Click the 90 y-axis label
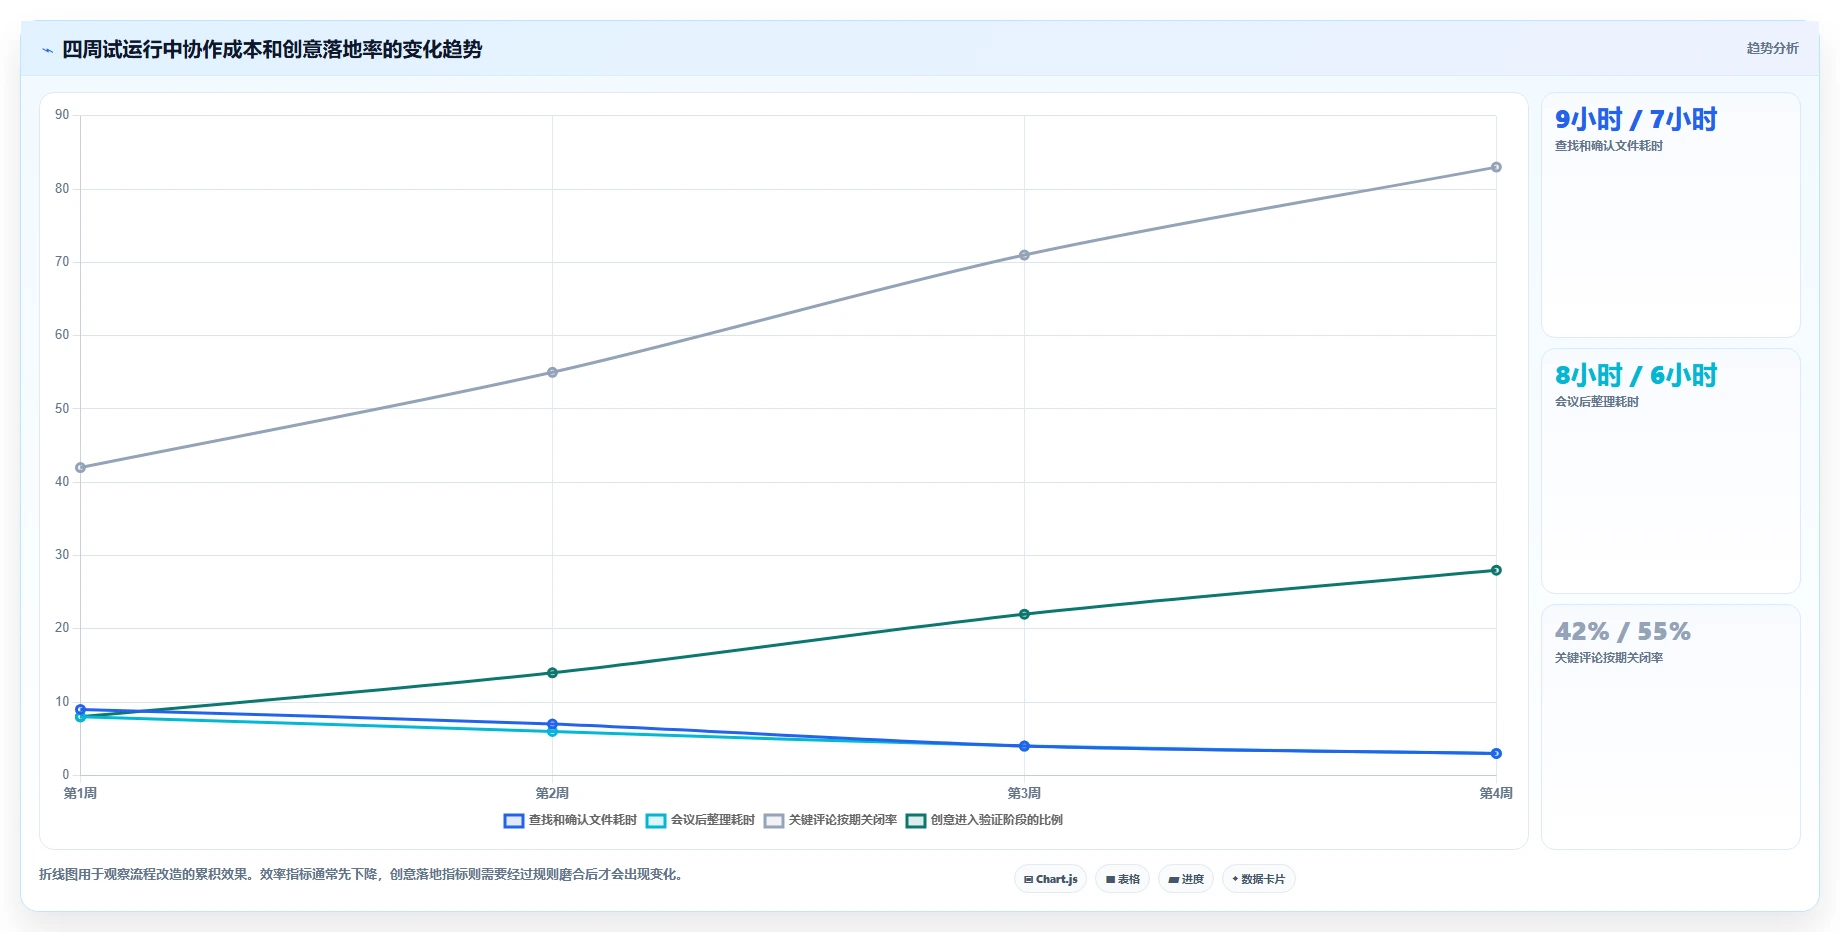The height and width of the screenshot is (932, 1840). point(62,115)
